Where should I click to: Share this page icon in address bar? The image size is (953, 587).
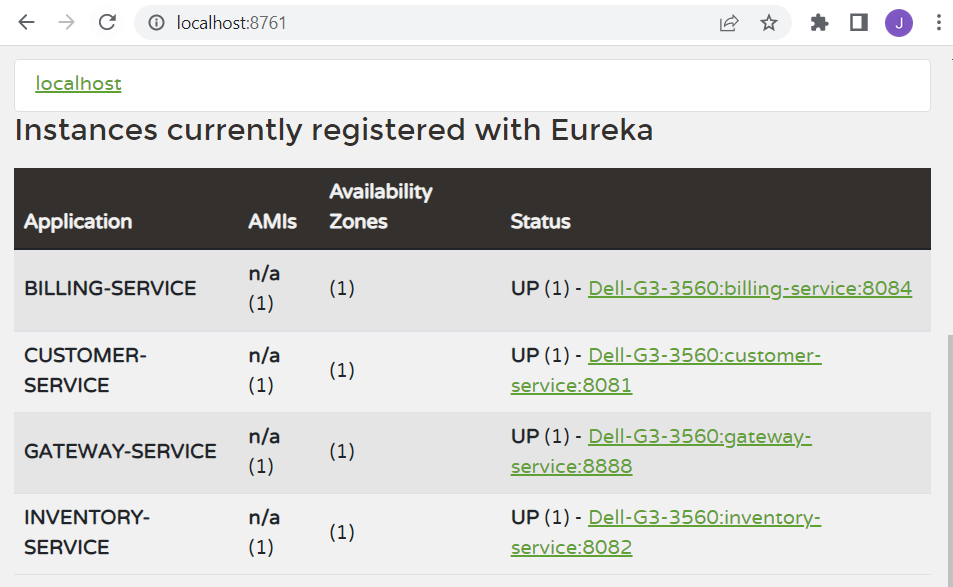729,23
